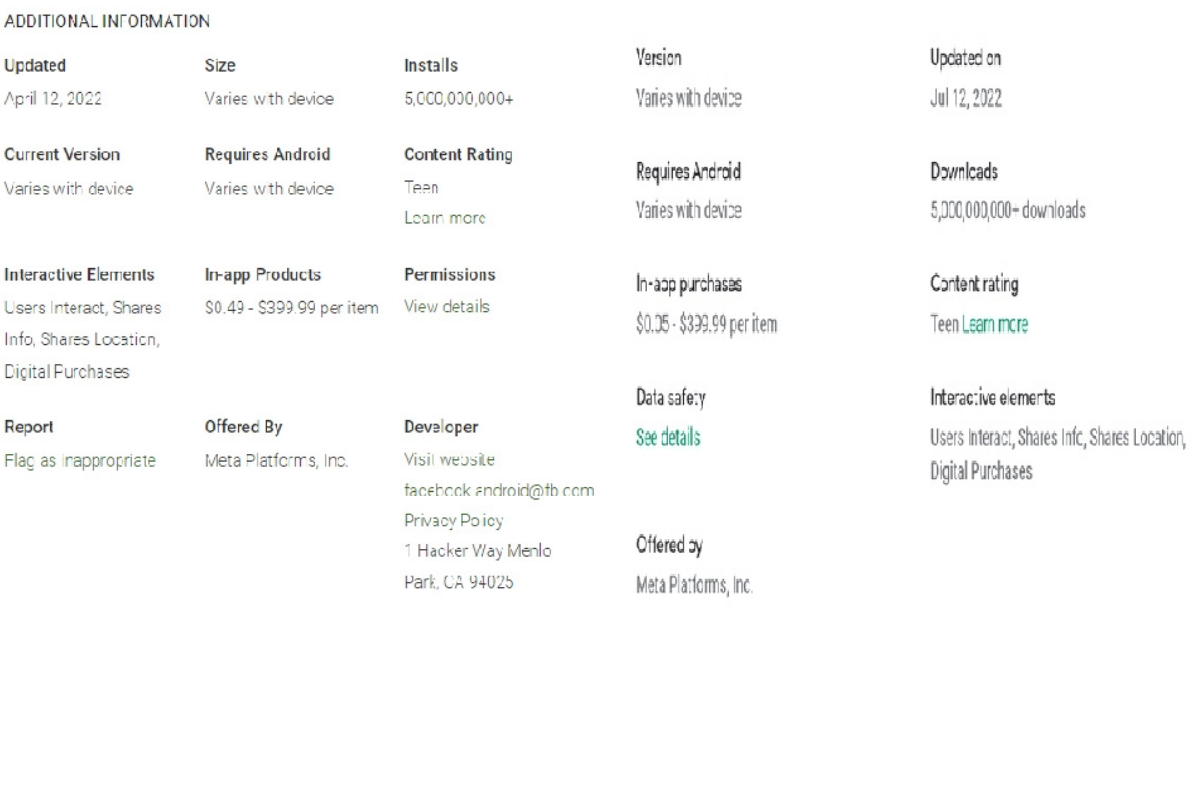Click the 5,000,000,000+ downloads text
Image resolution: width=1200 pixels, height=800 pixels.
coord(1008,211)
